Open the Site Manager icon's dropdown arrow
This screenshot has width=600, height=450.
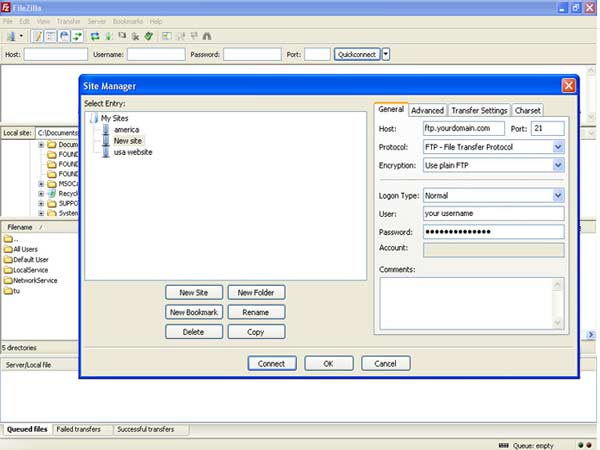(21, 36)
